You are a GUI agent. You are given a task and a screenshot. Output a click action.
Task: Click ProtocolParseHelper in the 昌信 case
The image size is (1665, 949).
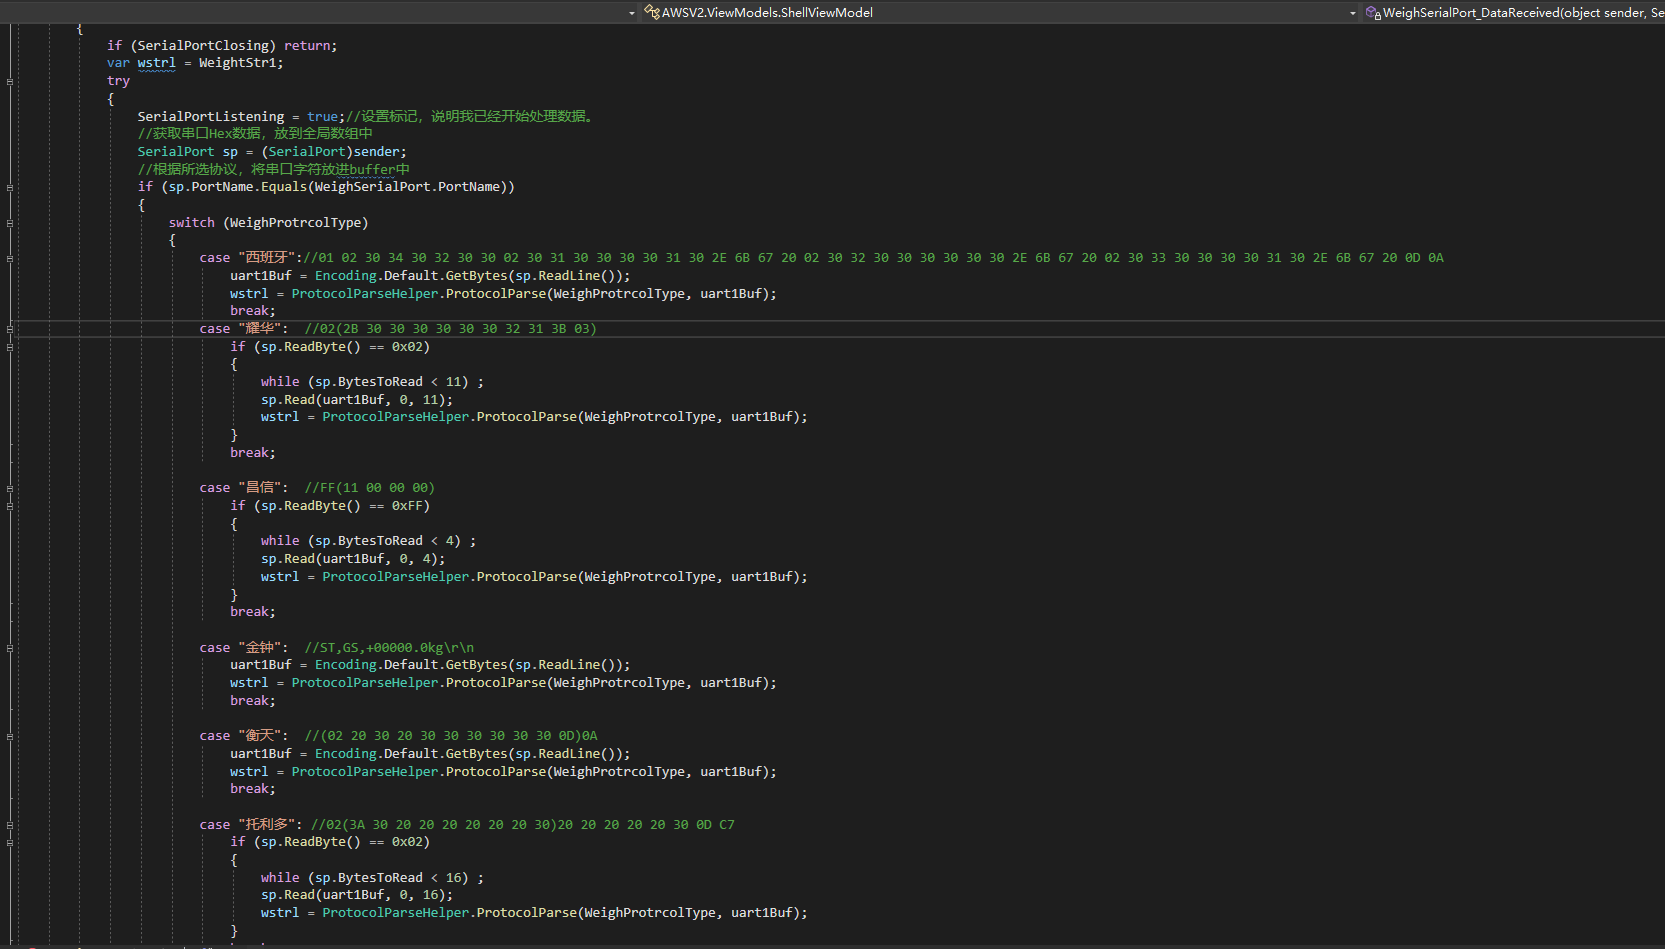pyautogui.click(x=396, y=577)
